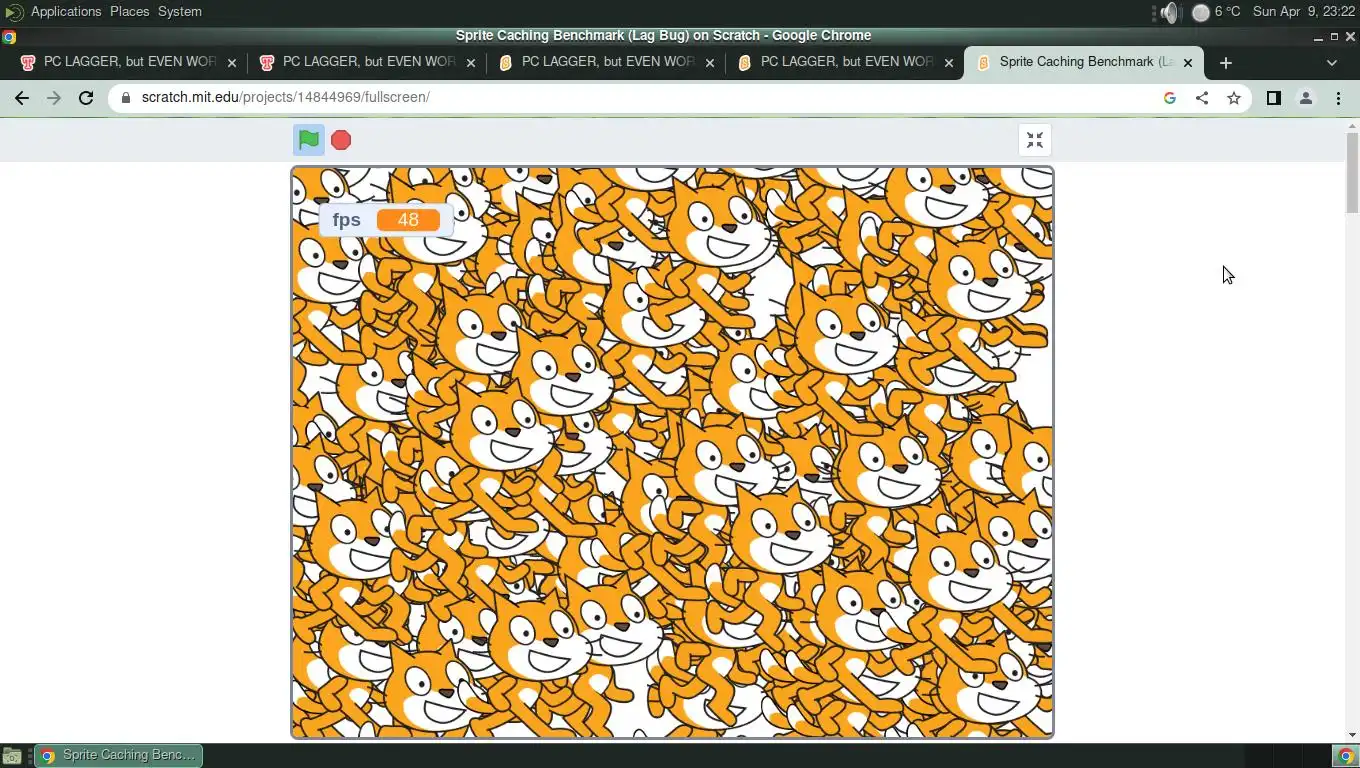The width and height of the screenshot is (1360, 768).
Task: Reload the Scratch page
Action: pos(86,98)
